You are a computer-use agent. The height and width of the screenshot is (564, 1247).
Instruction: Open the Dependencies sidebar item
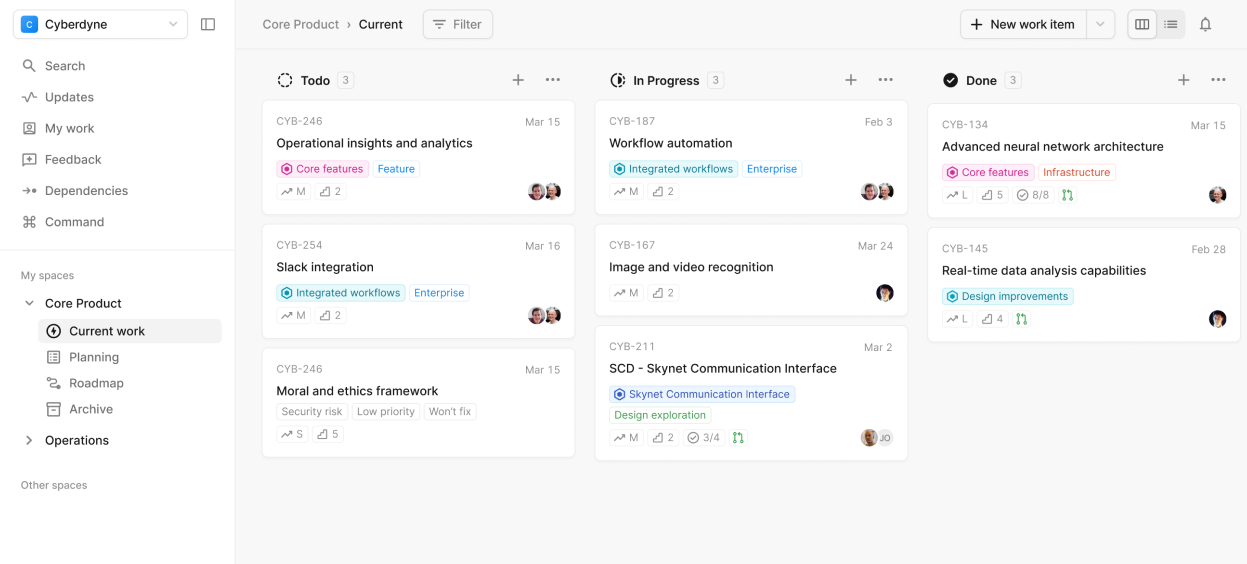(x=86, y=191)
